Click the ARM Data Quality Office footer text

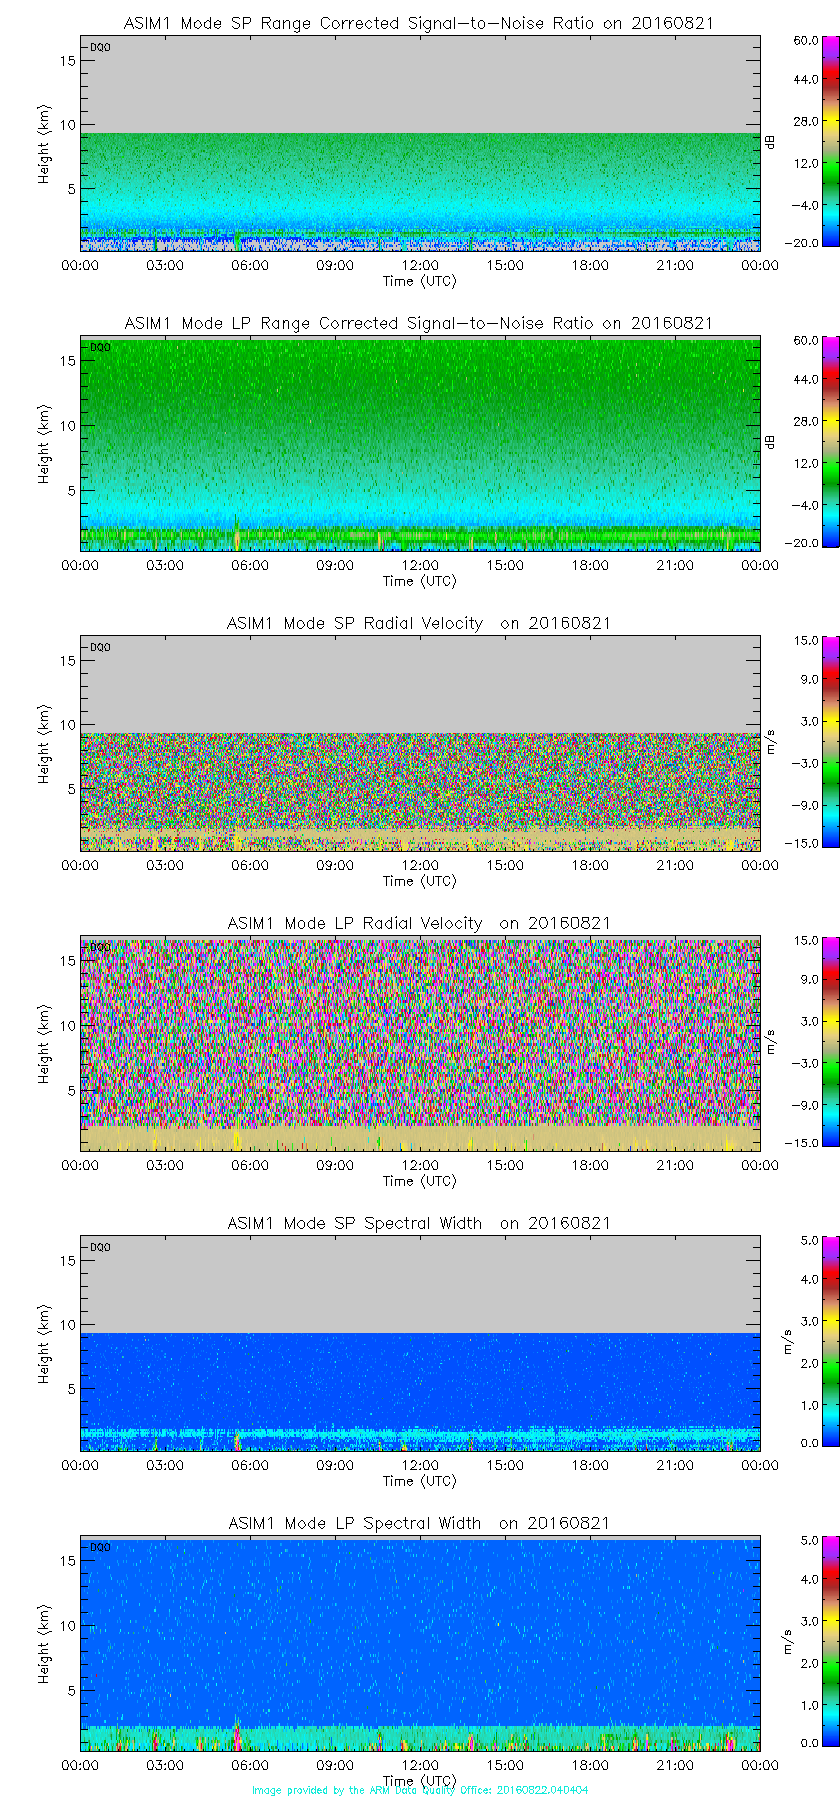point(420,1790)
